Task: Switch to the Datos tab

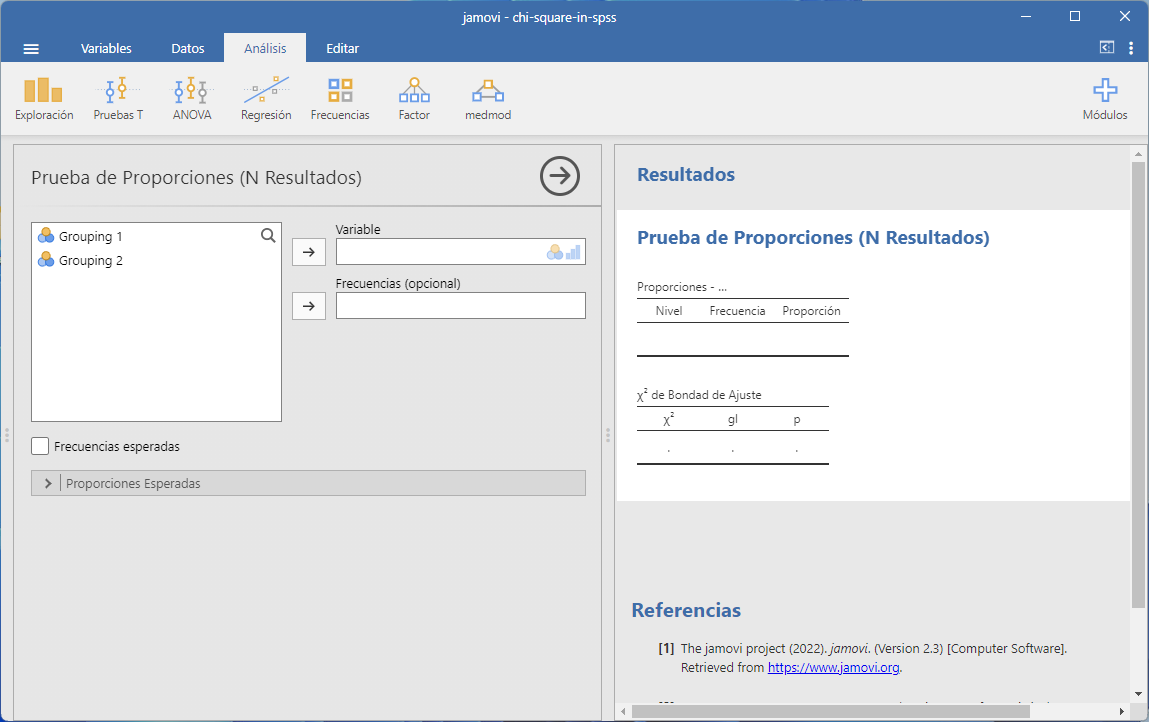Action: tap(188, 48)
